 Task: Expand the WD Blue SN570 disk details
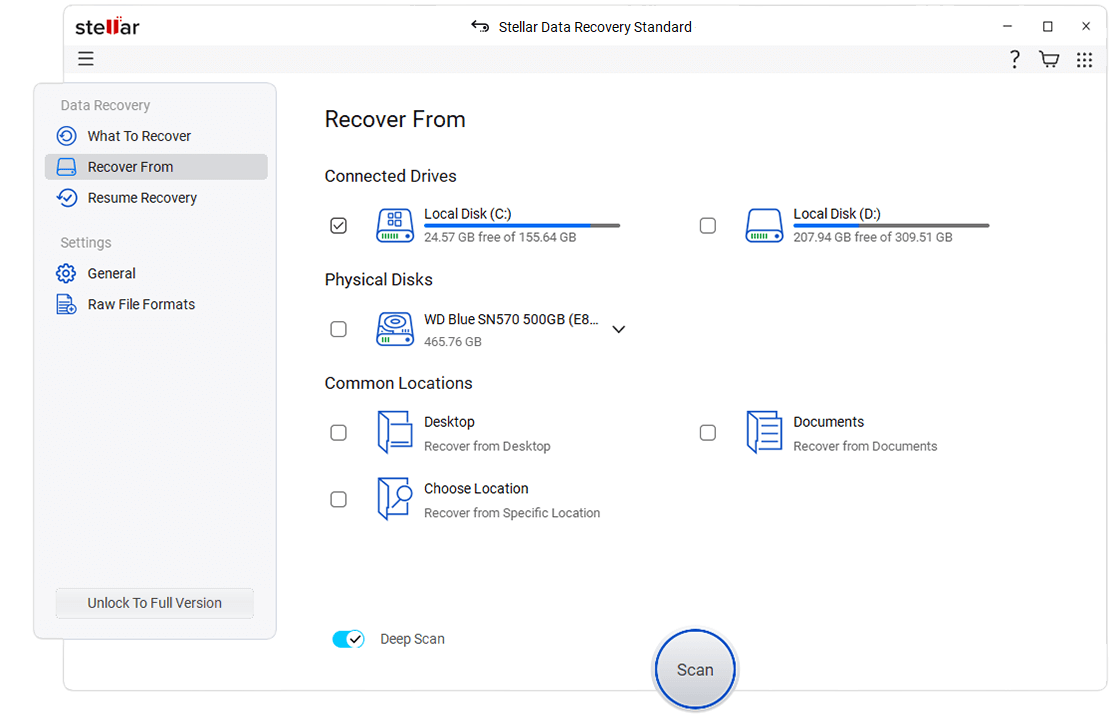click(x=619, y=328)
